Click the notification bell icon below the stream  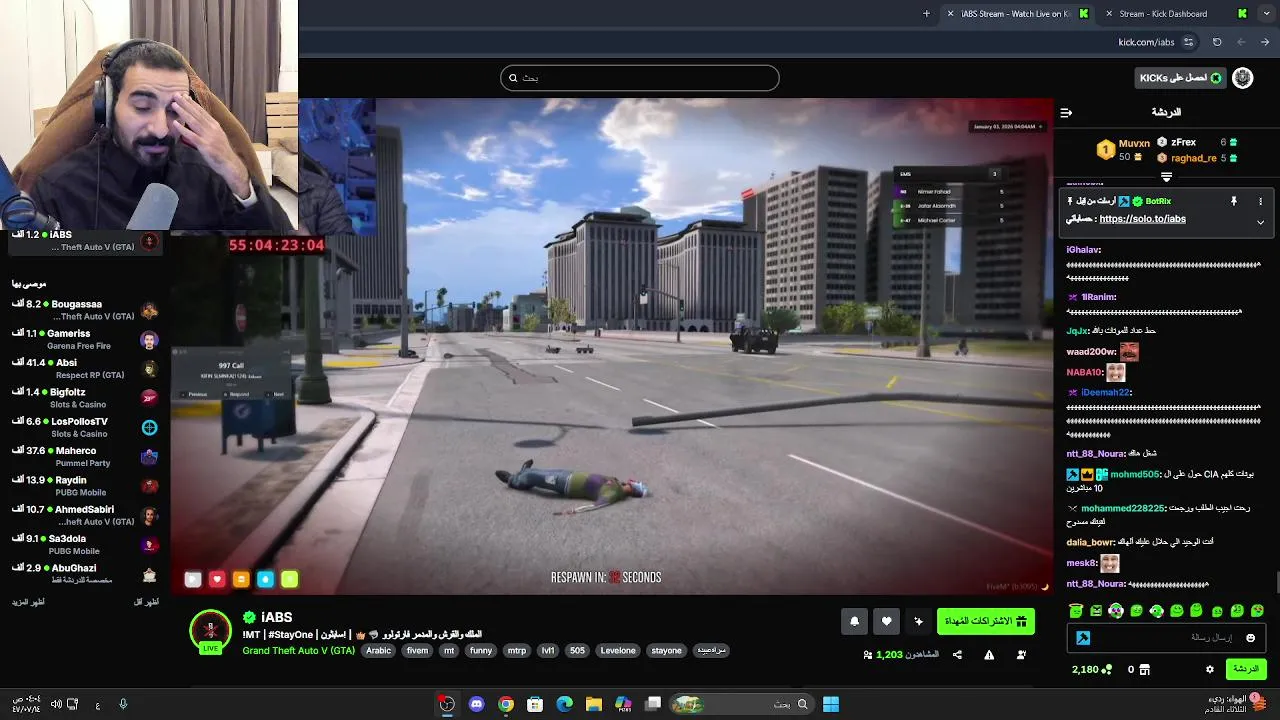854,621
